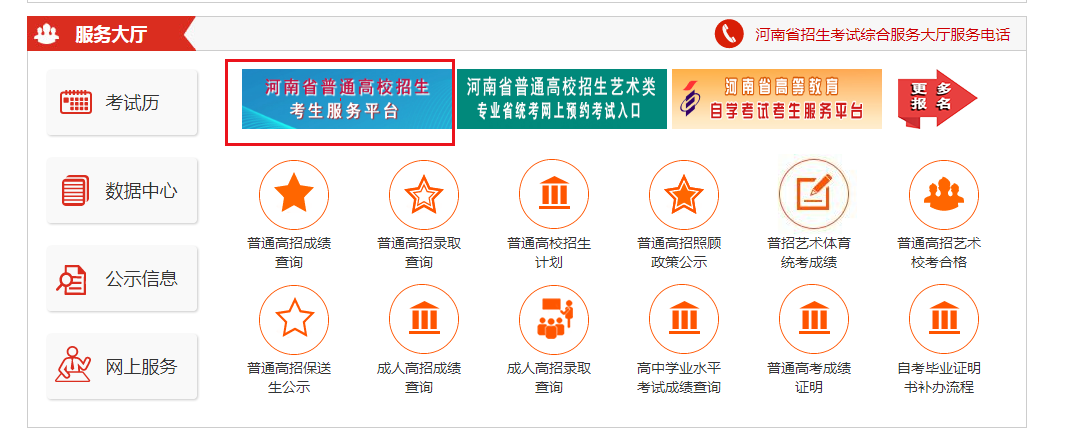Screen dimensions: 1078x433
Task: Click 普招艺术体育统考成绩 pencil icon
Action: pyautogui.click(x=813, y=195)
